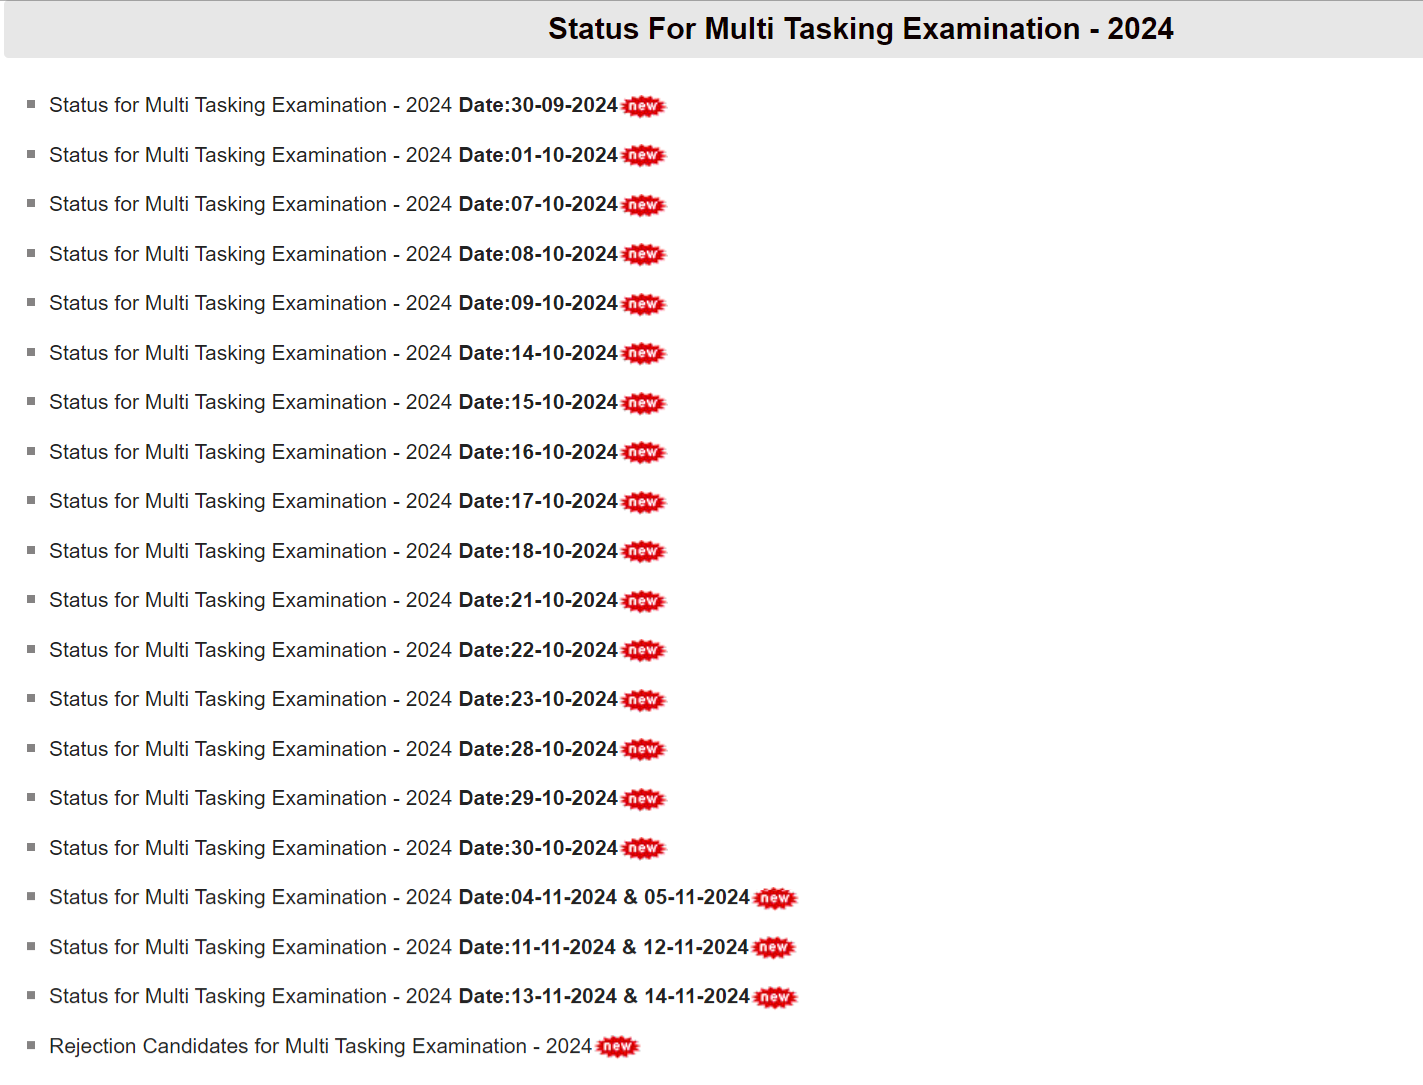Click the new badge beside Date:29-10-2024
Viewport: 1423px width, 1085px height.
[643, 799]
